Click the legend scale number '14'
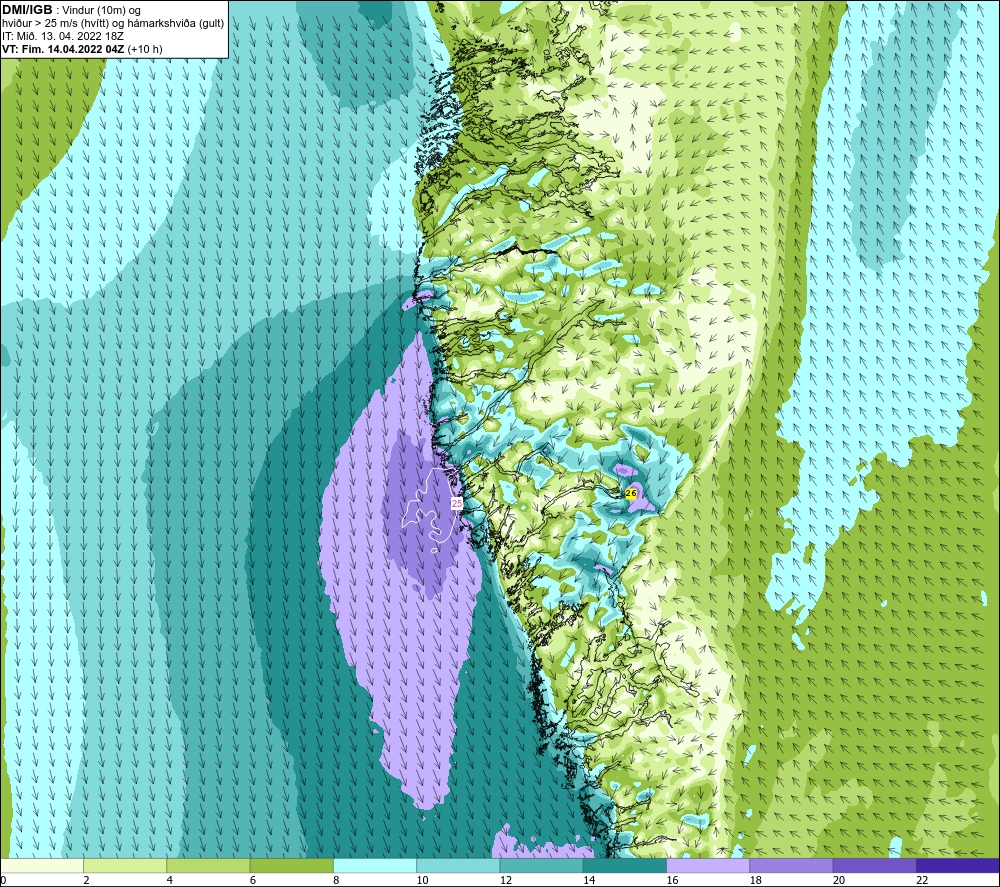Screen dimensions: 1000x887 (589, 880)
